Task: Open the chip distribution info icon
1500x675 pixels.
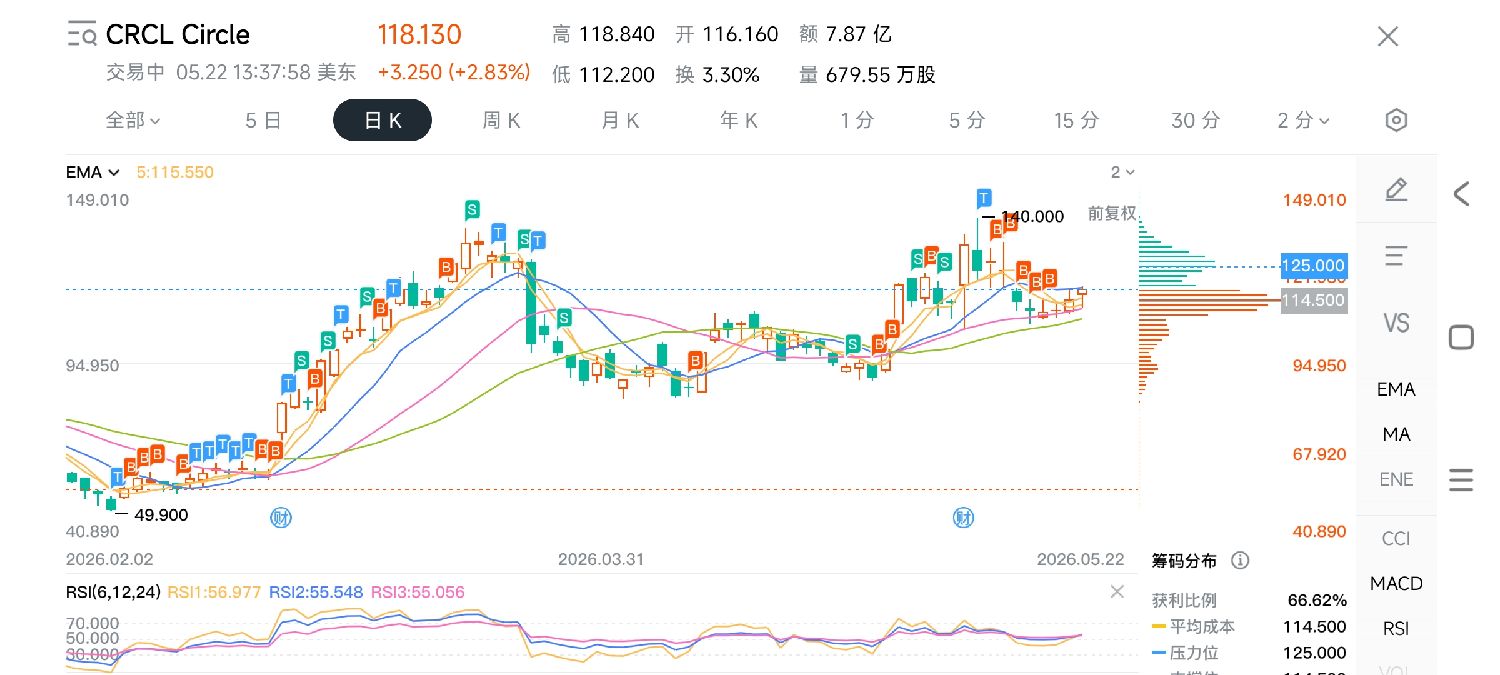Action: click(1240, 560)
